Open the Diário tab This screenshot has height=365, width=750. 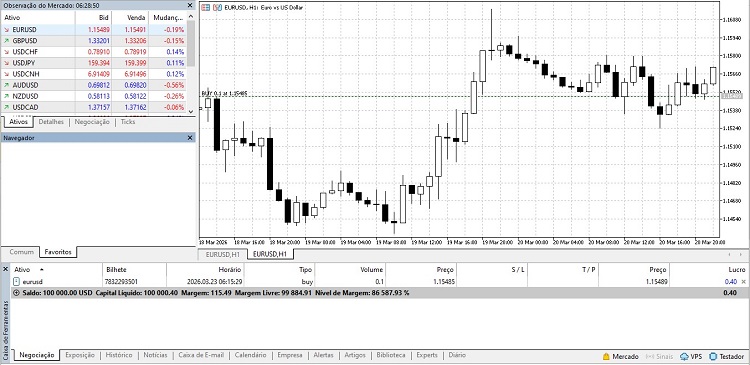point(457,355)
